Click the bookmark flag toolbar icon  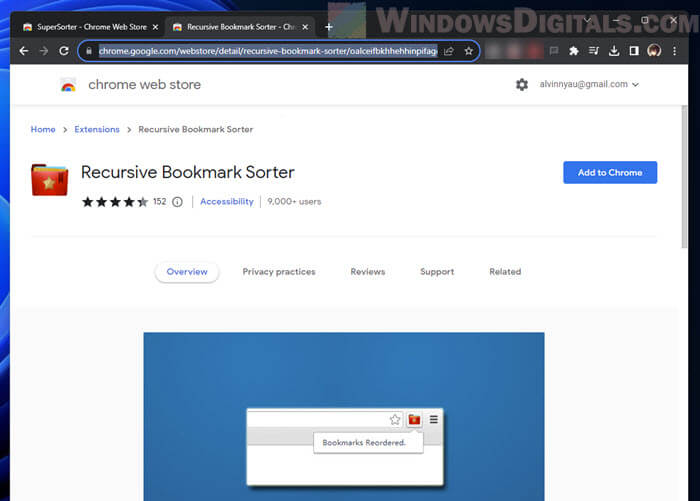554,51
